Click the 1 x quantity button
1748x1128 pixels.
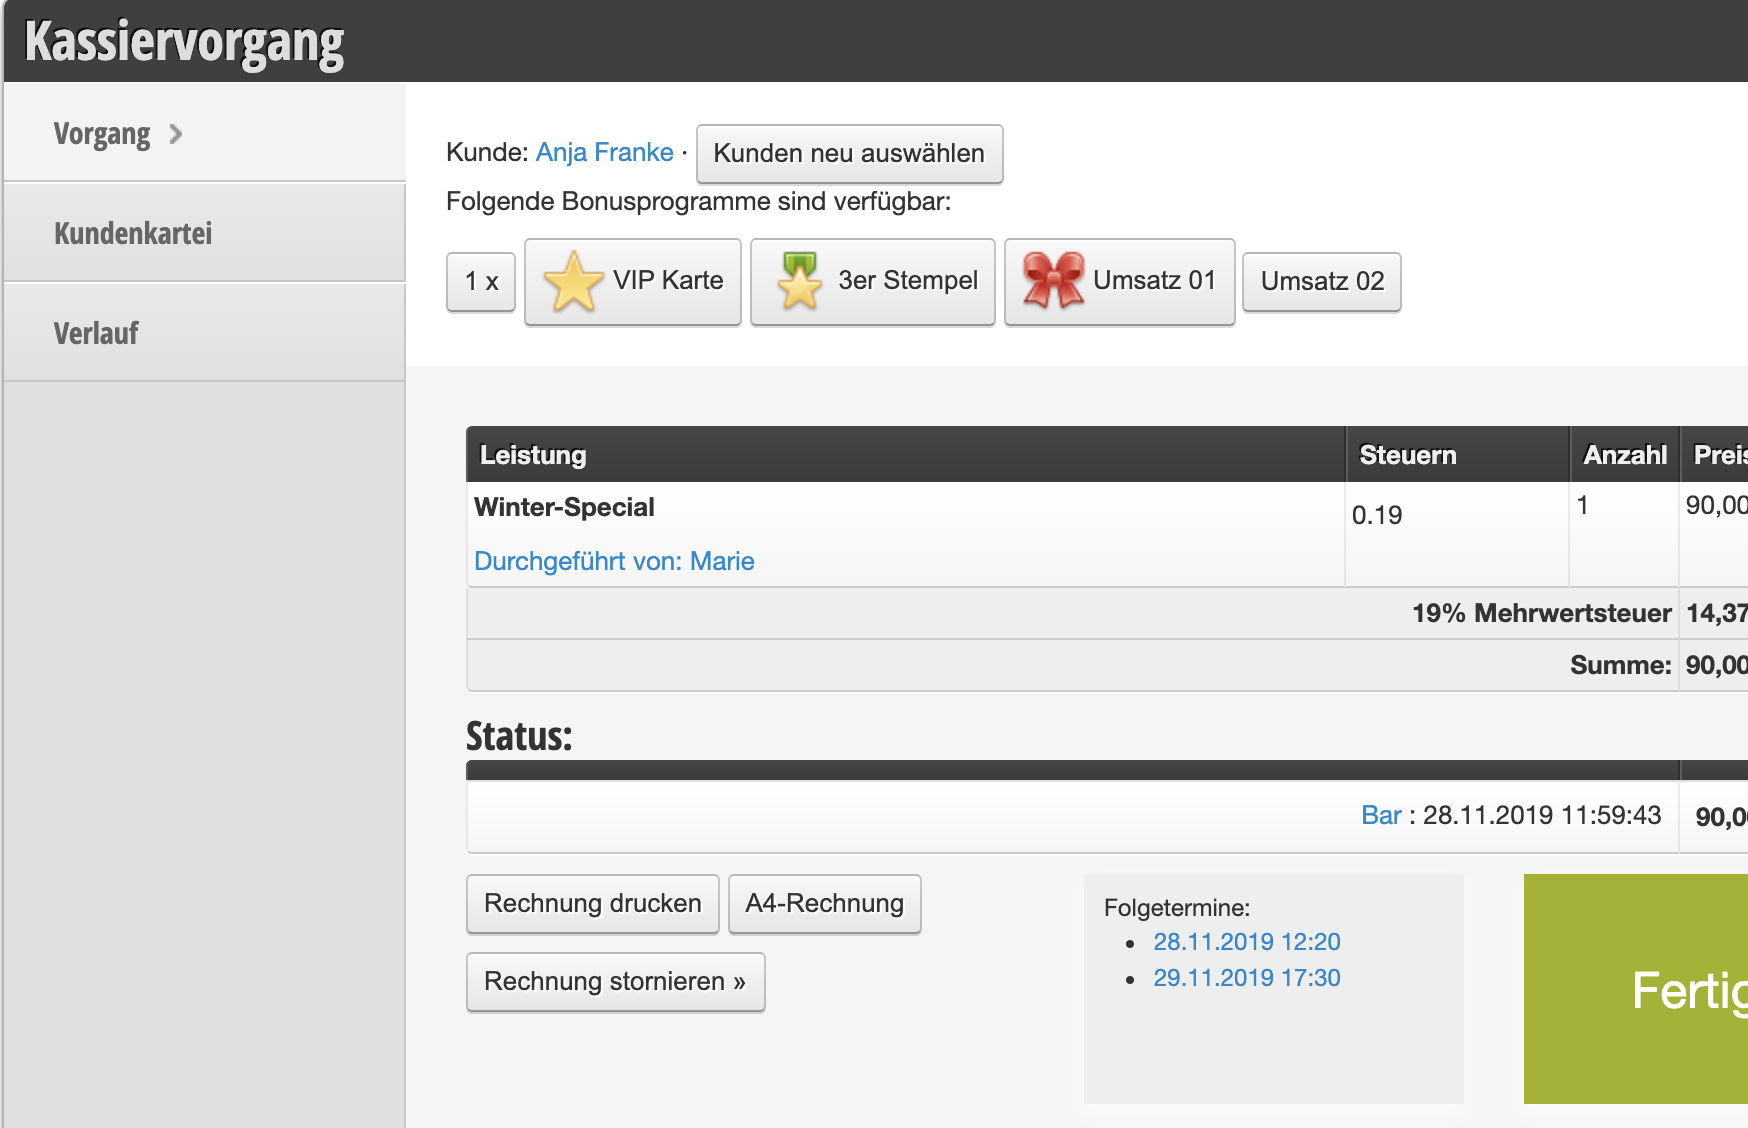(481, 282)
